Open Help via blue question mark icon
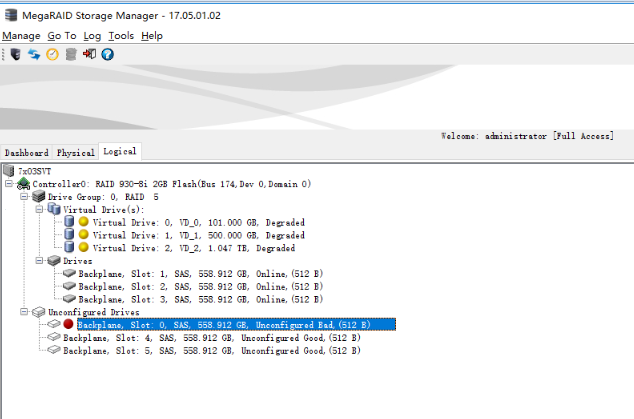634x419 pixels. click(107, 54)
